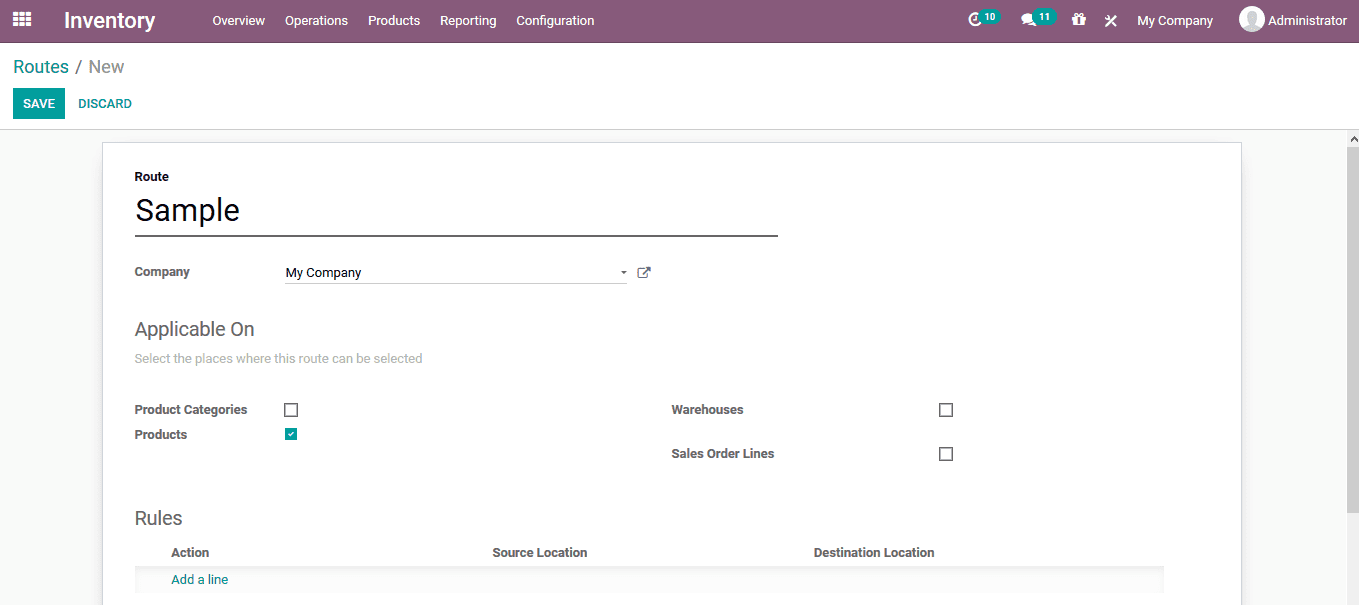Navigate back via Routes breadcrumb
The width and height of the screenshot is (1359, 605).
[x=40, y=66]
